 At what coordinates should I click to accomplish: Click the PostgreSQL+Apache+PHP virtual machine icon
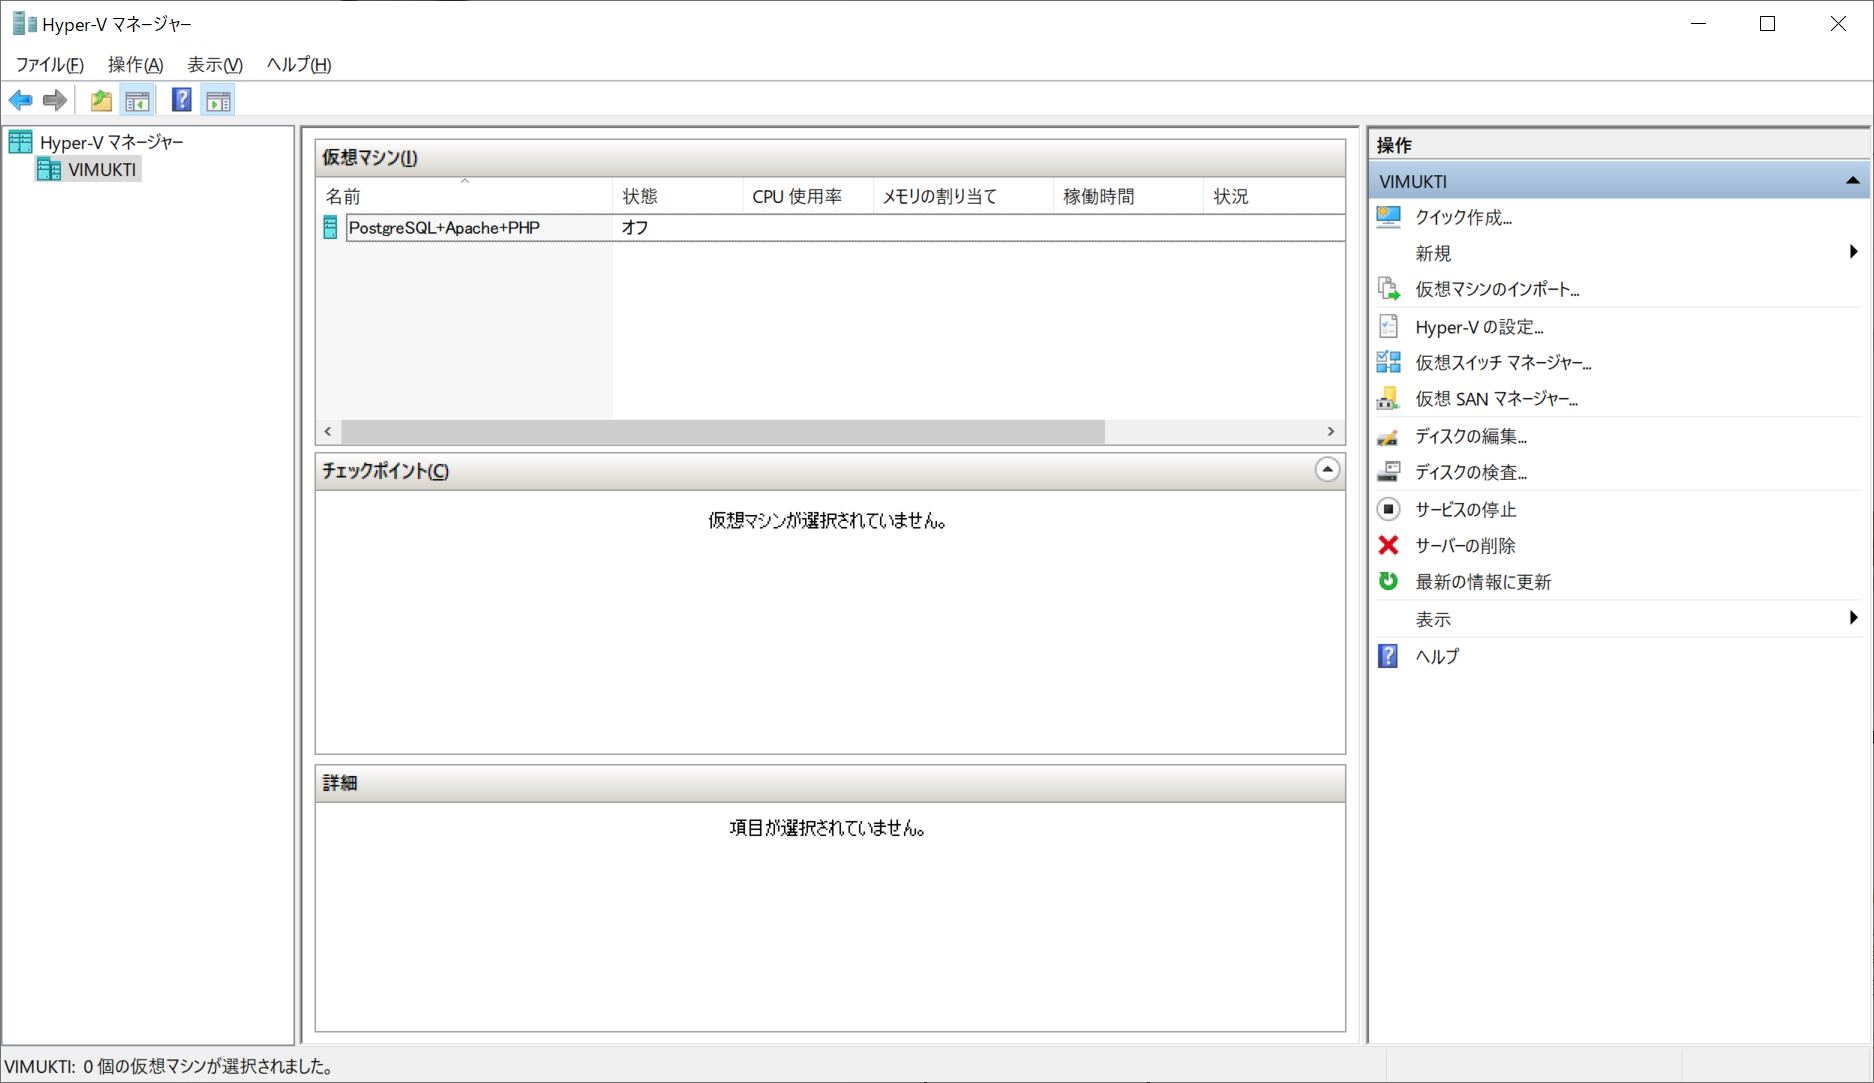pos(330,228)
